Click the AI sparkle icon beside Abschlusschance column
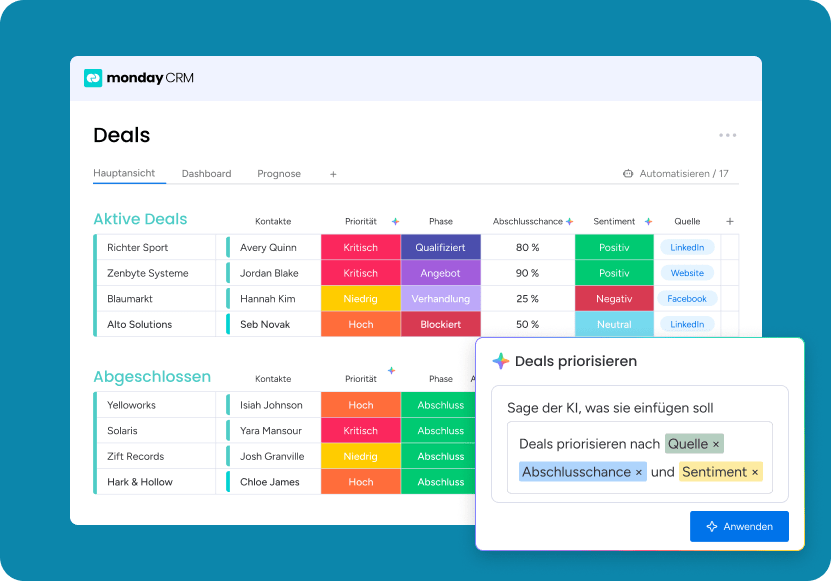The width and height of the screenshot is (831, 581). click(x=570, y=222)
